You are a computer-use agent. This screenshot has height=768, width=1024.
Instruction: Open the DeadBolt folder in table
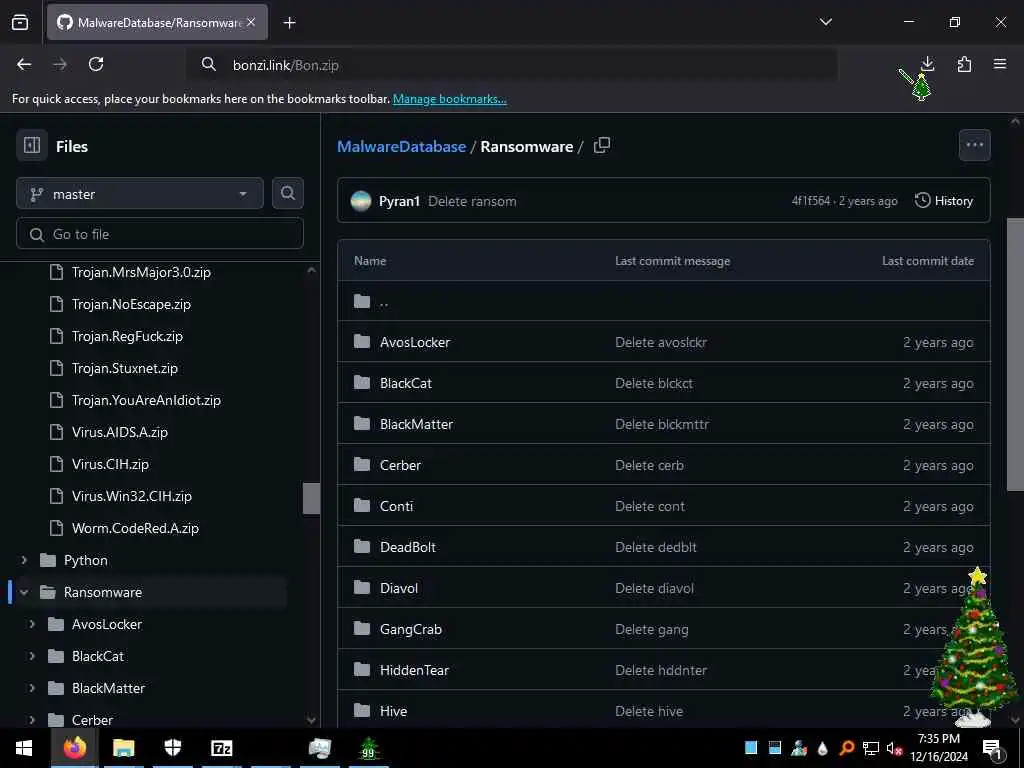(408, 547)
